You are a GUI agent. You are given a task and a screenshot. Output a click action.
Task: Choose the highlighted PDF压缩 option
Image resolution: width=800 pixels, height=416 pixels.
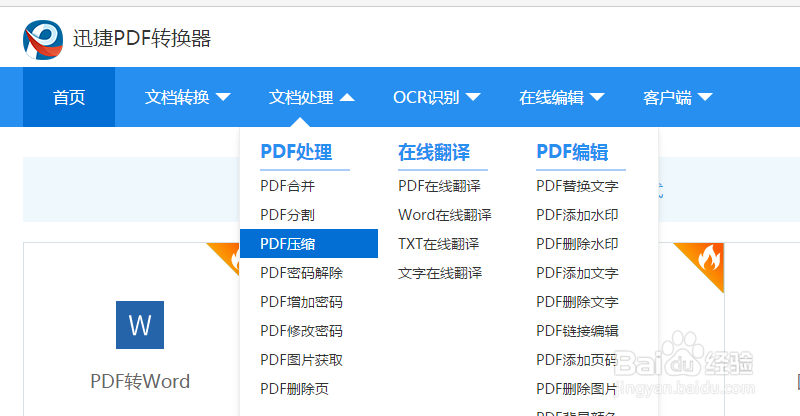tap(309, 243)
